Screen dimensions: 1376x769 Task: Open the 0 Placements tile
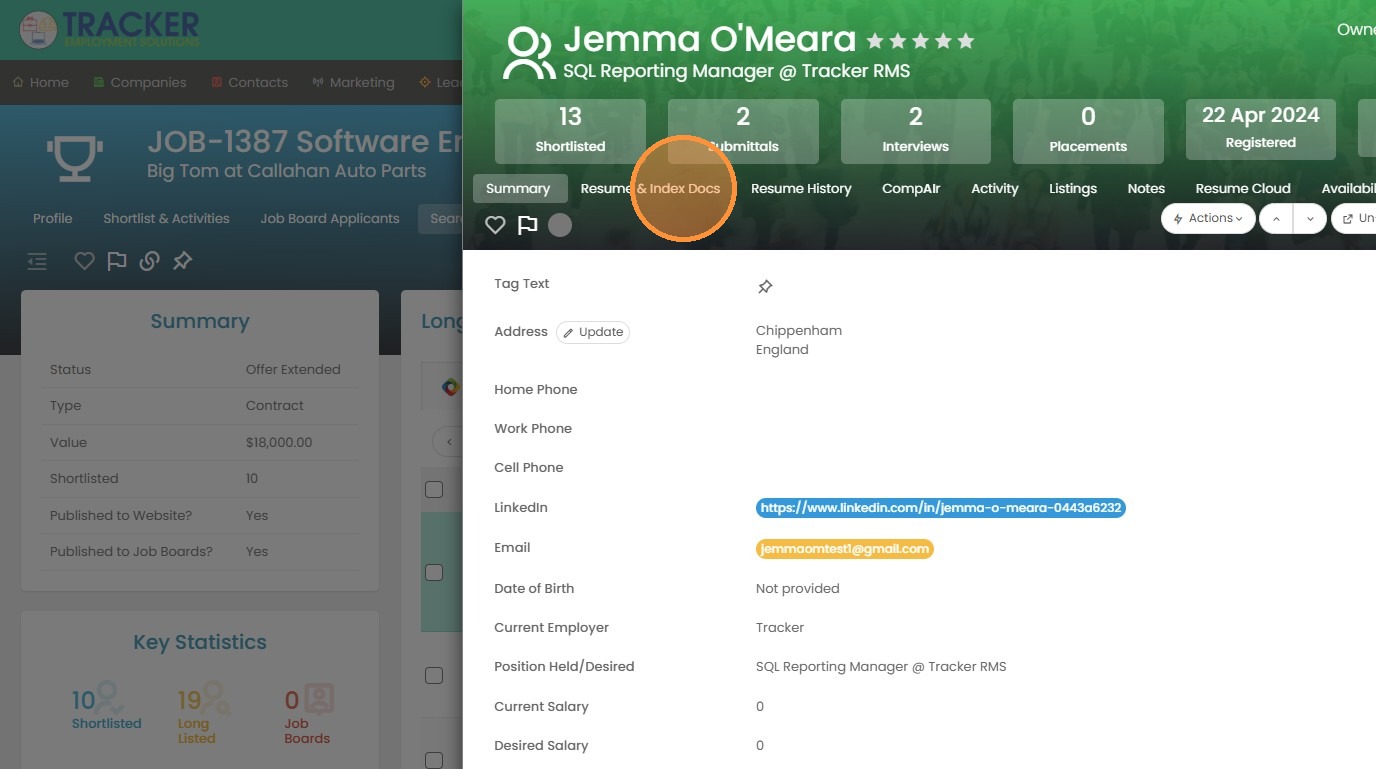click(x=1088, y=131)
